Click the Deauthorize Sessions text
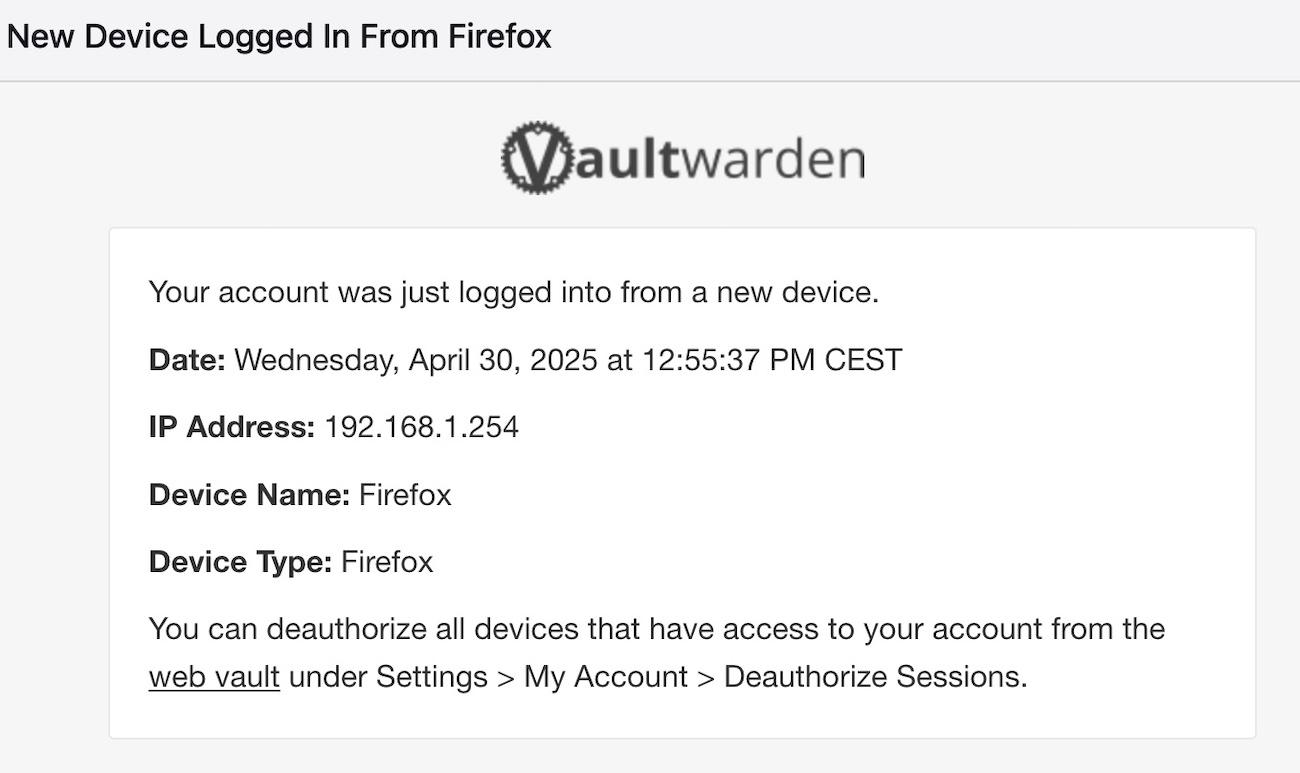This screenshot has width=1300, height=773. pos(873,677)
